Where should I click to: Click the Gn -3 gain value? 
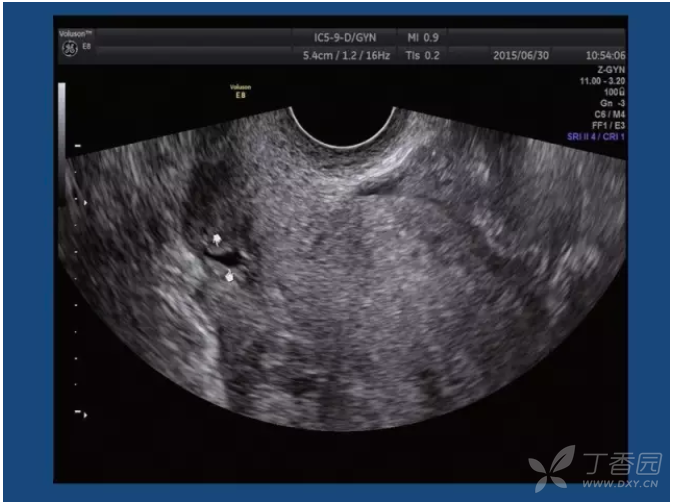[x=613, y=103]
